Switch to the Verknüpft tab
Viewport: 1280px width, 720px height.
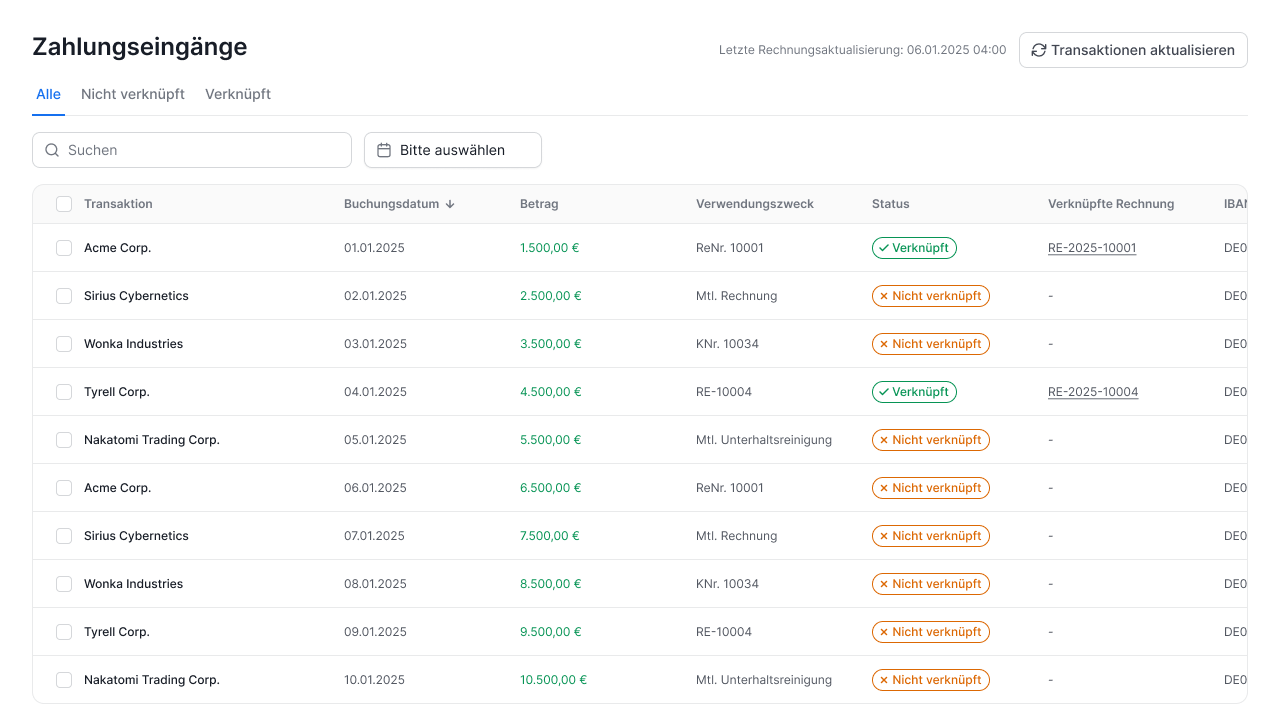coord(238,94)
